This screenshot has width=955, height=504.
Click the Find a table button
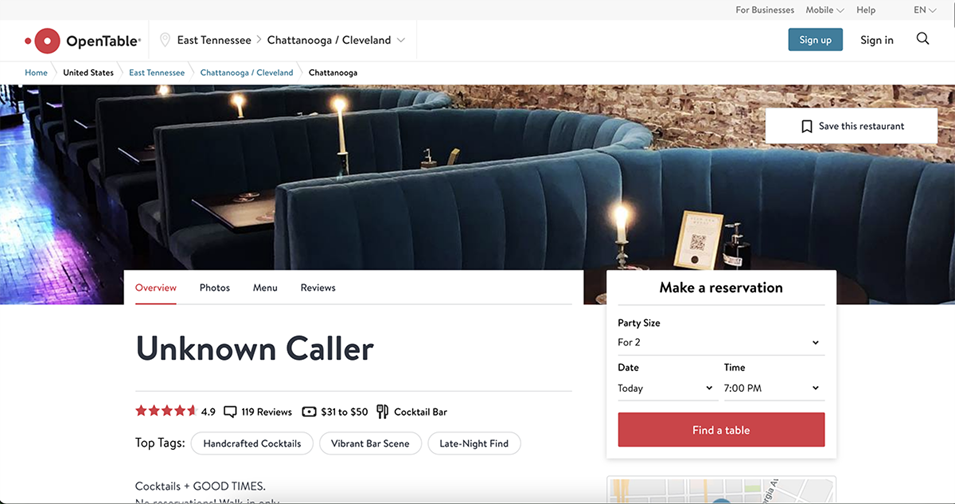pyautogui.click(x=721, y=430)
